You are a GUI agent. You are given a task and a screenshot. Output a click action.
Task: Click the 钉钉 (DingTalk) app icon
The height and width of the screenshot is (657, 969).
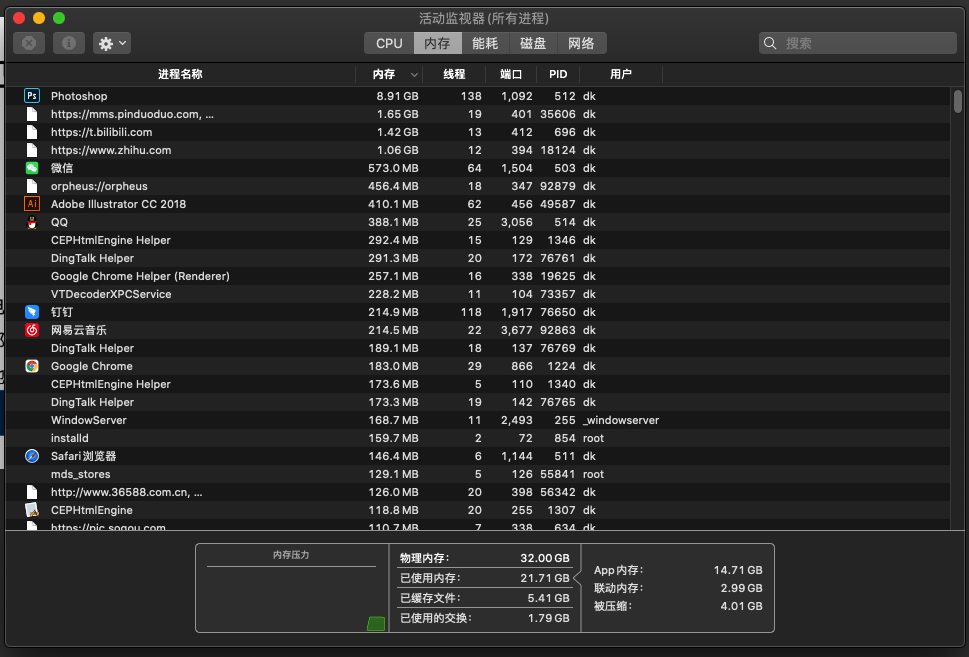(x=31, y=312)
